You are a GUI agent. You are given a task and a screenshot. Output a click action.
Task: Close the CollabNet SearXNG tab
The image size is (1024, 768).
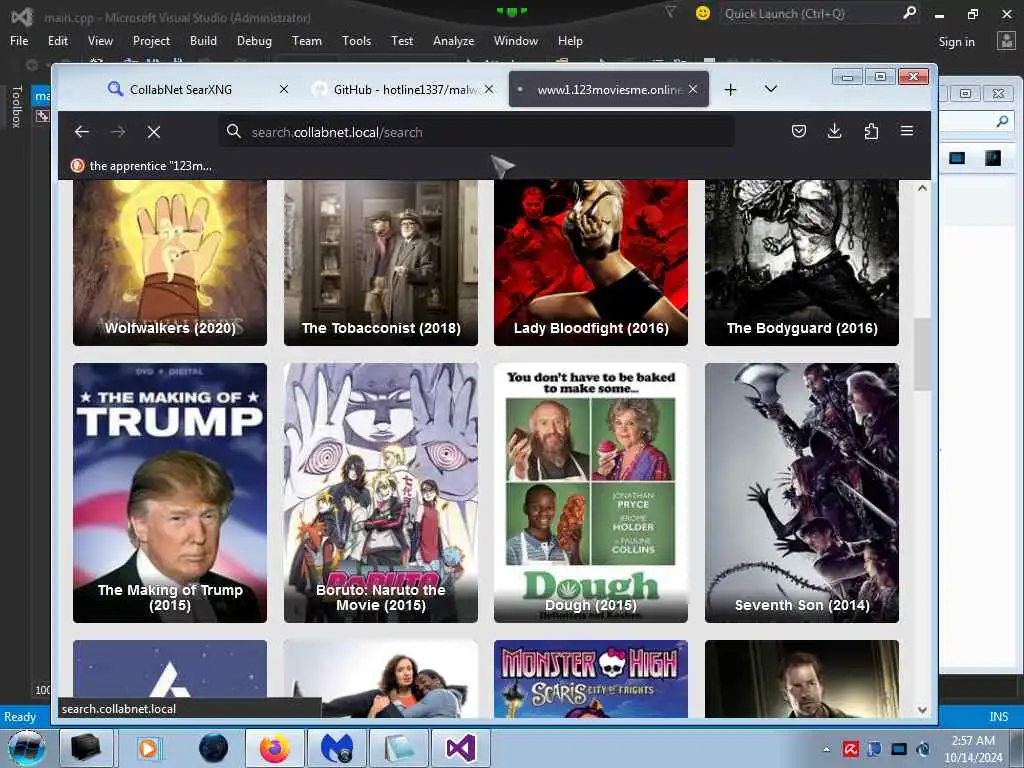pos(284,89)
